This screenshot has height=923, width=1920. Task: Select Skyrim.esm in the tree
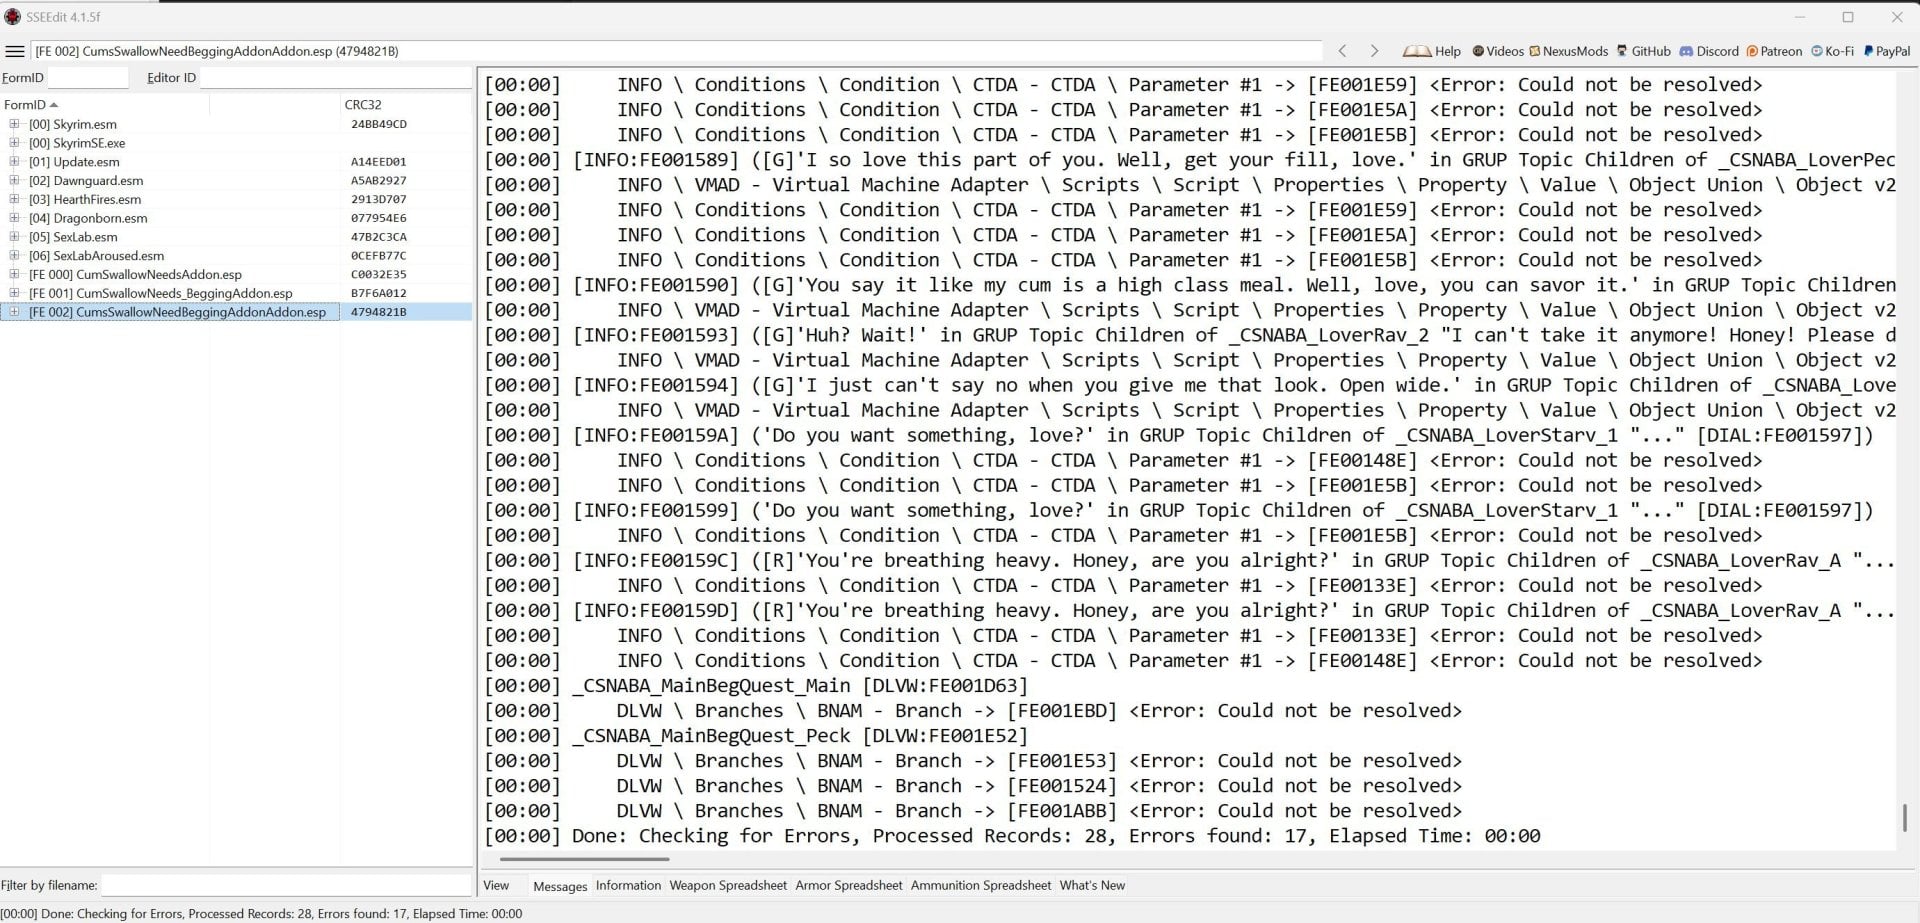(73, 124)
